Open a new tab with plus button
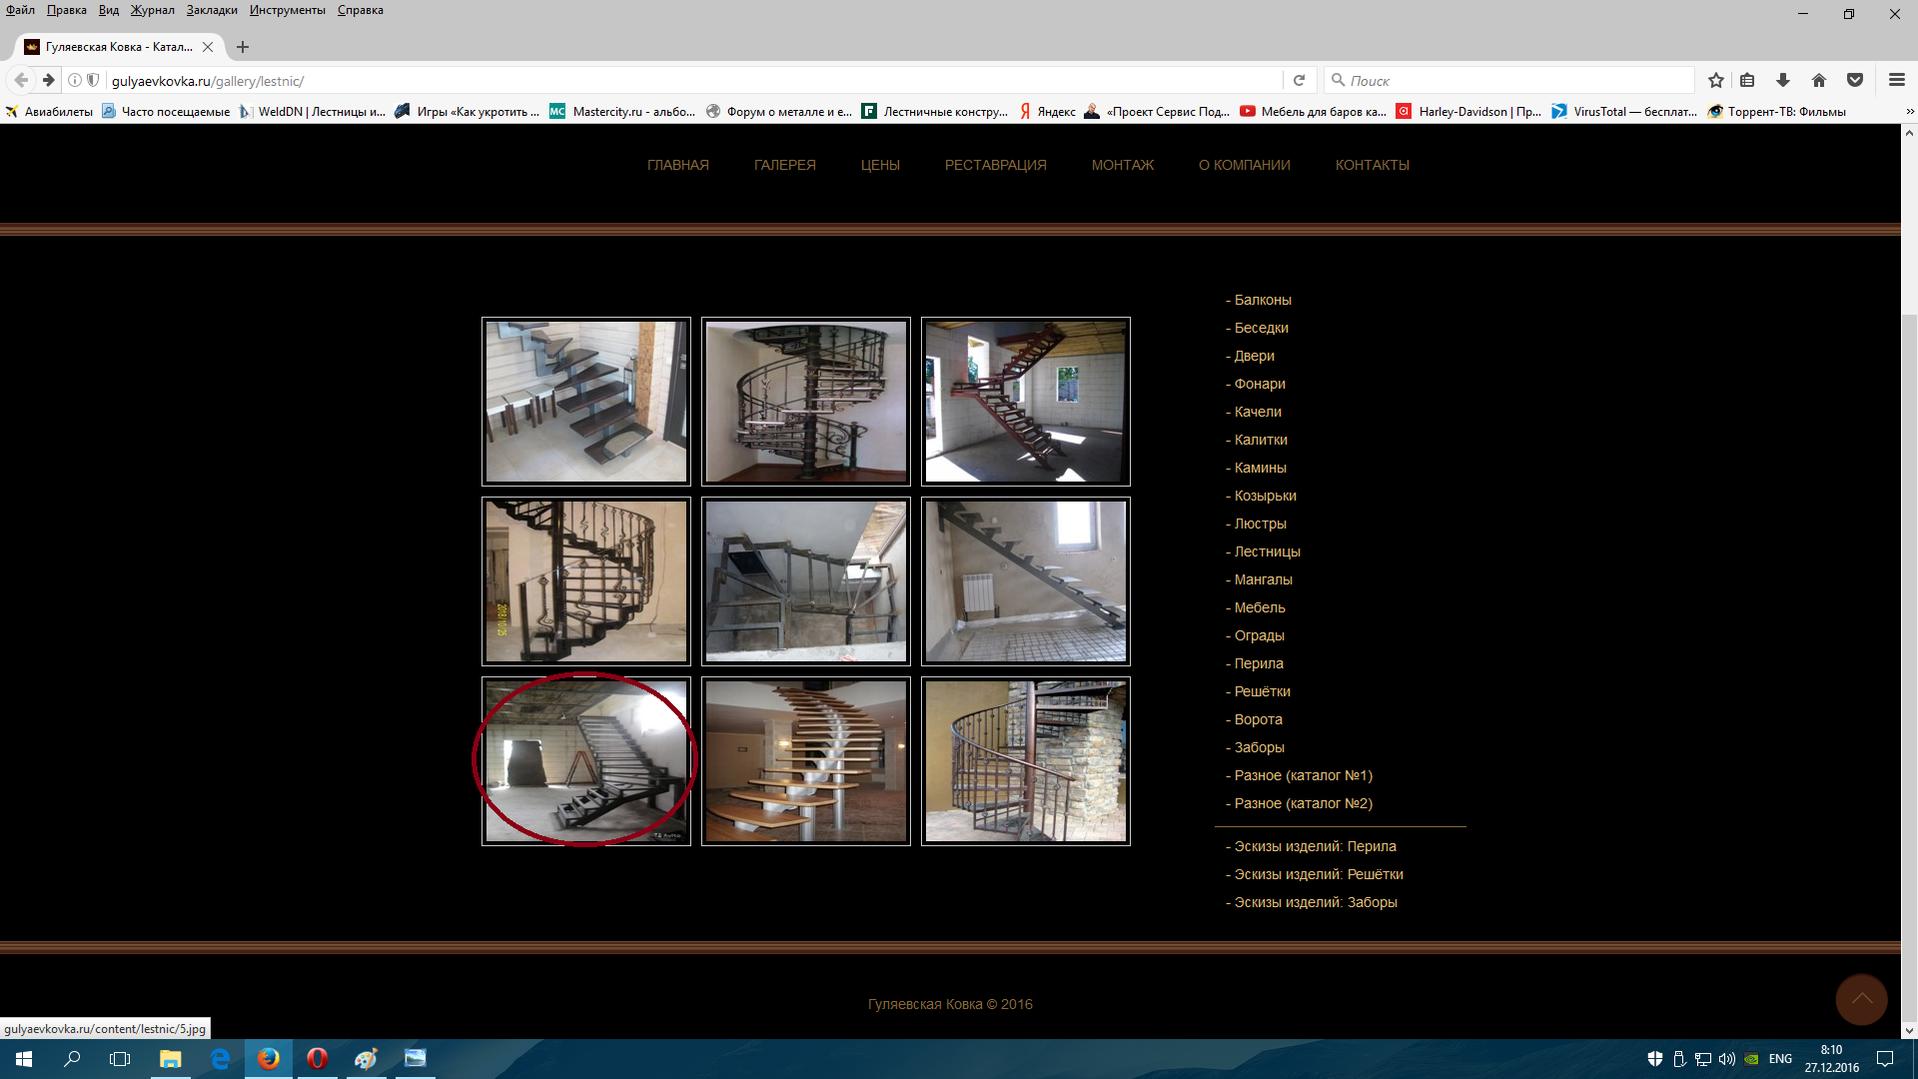1918x1079 pixels. [x=242, y=47]
